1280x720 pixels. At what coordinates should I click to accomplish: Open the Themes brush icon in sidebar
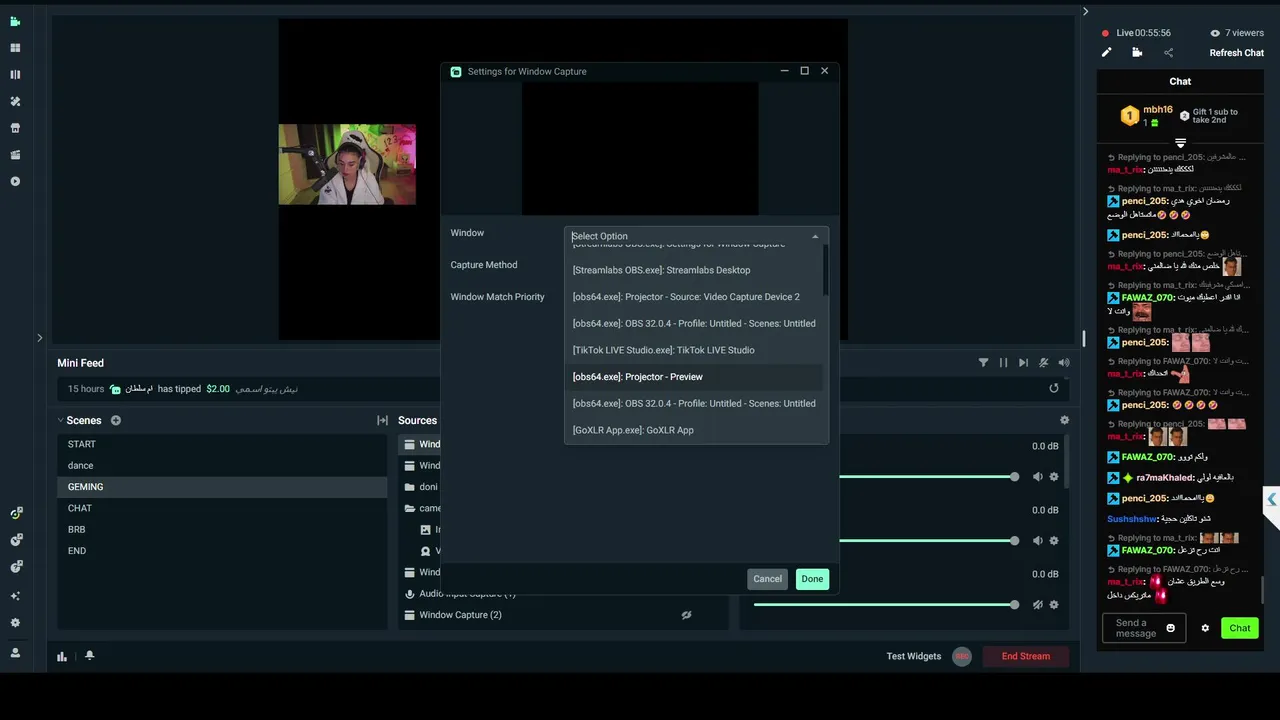(15, 101)
